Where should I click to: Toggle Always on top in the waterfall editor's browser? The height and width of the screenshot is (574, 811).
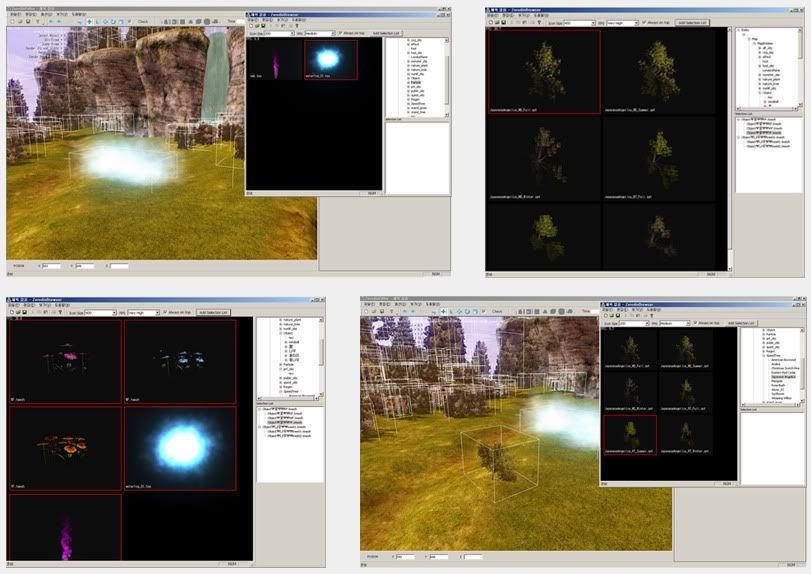[352, 33]
